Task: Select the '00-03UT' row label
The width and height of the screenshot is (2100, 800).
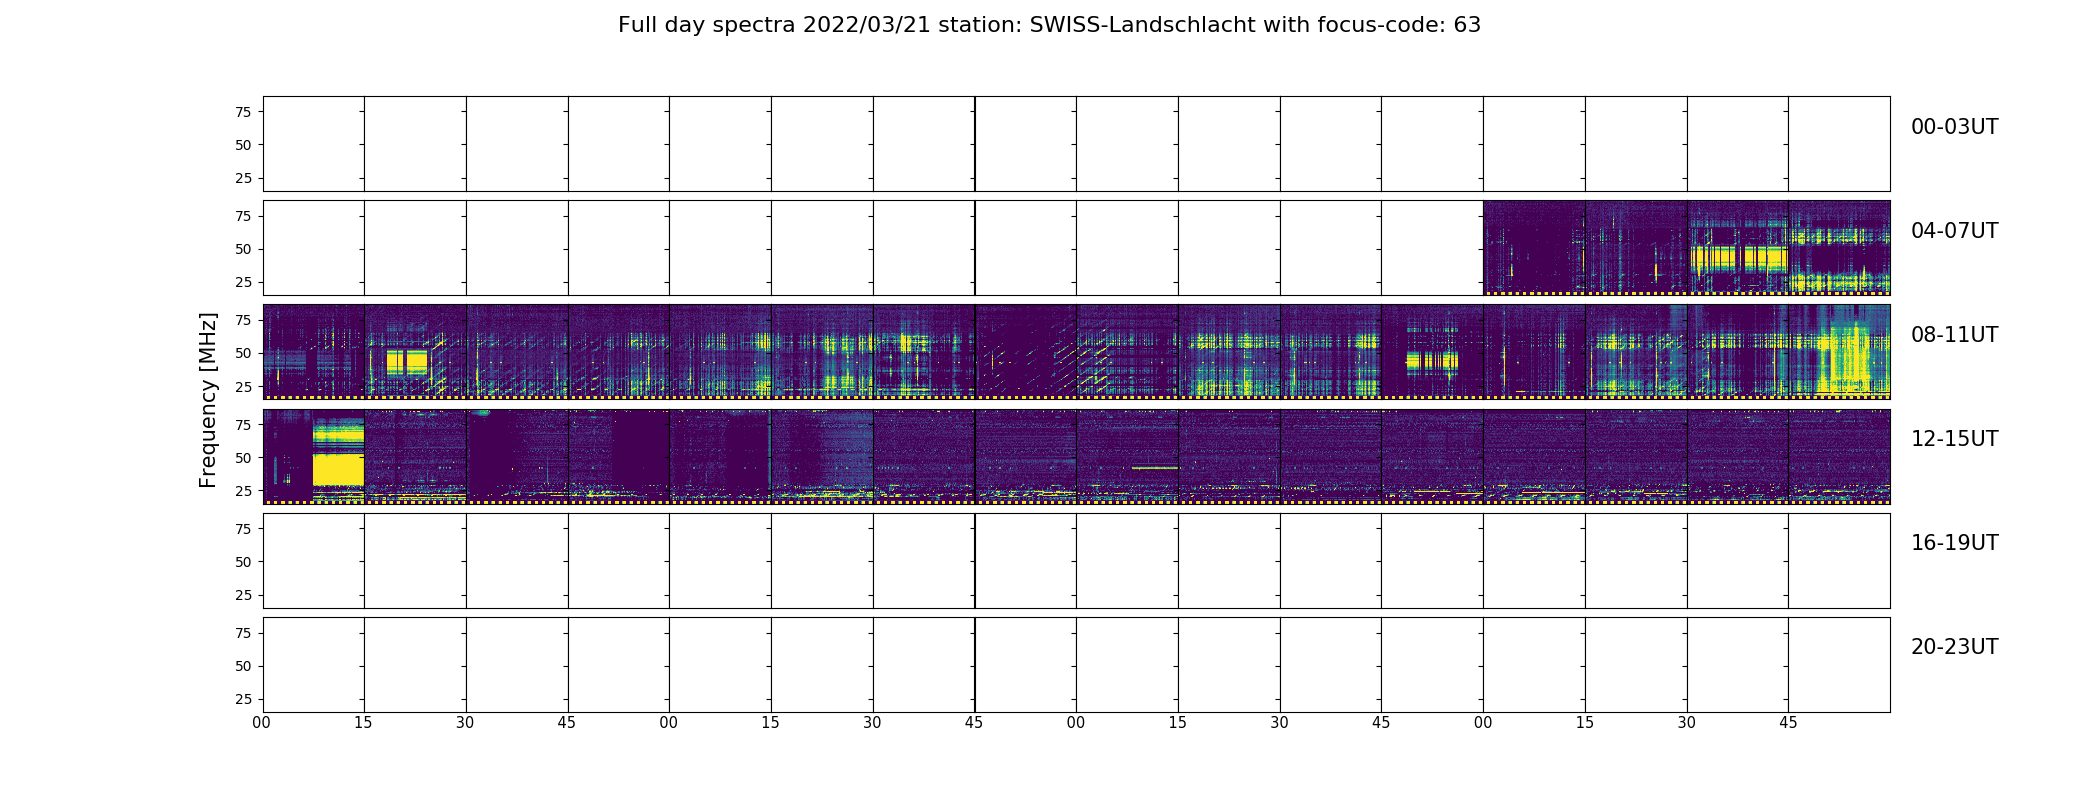Action: point(1954,127)
